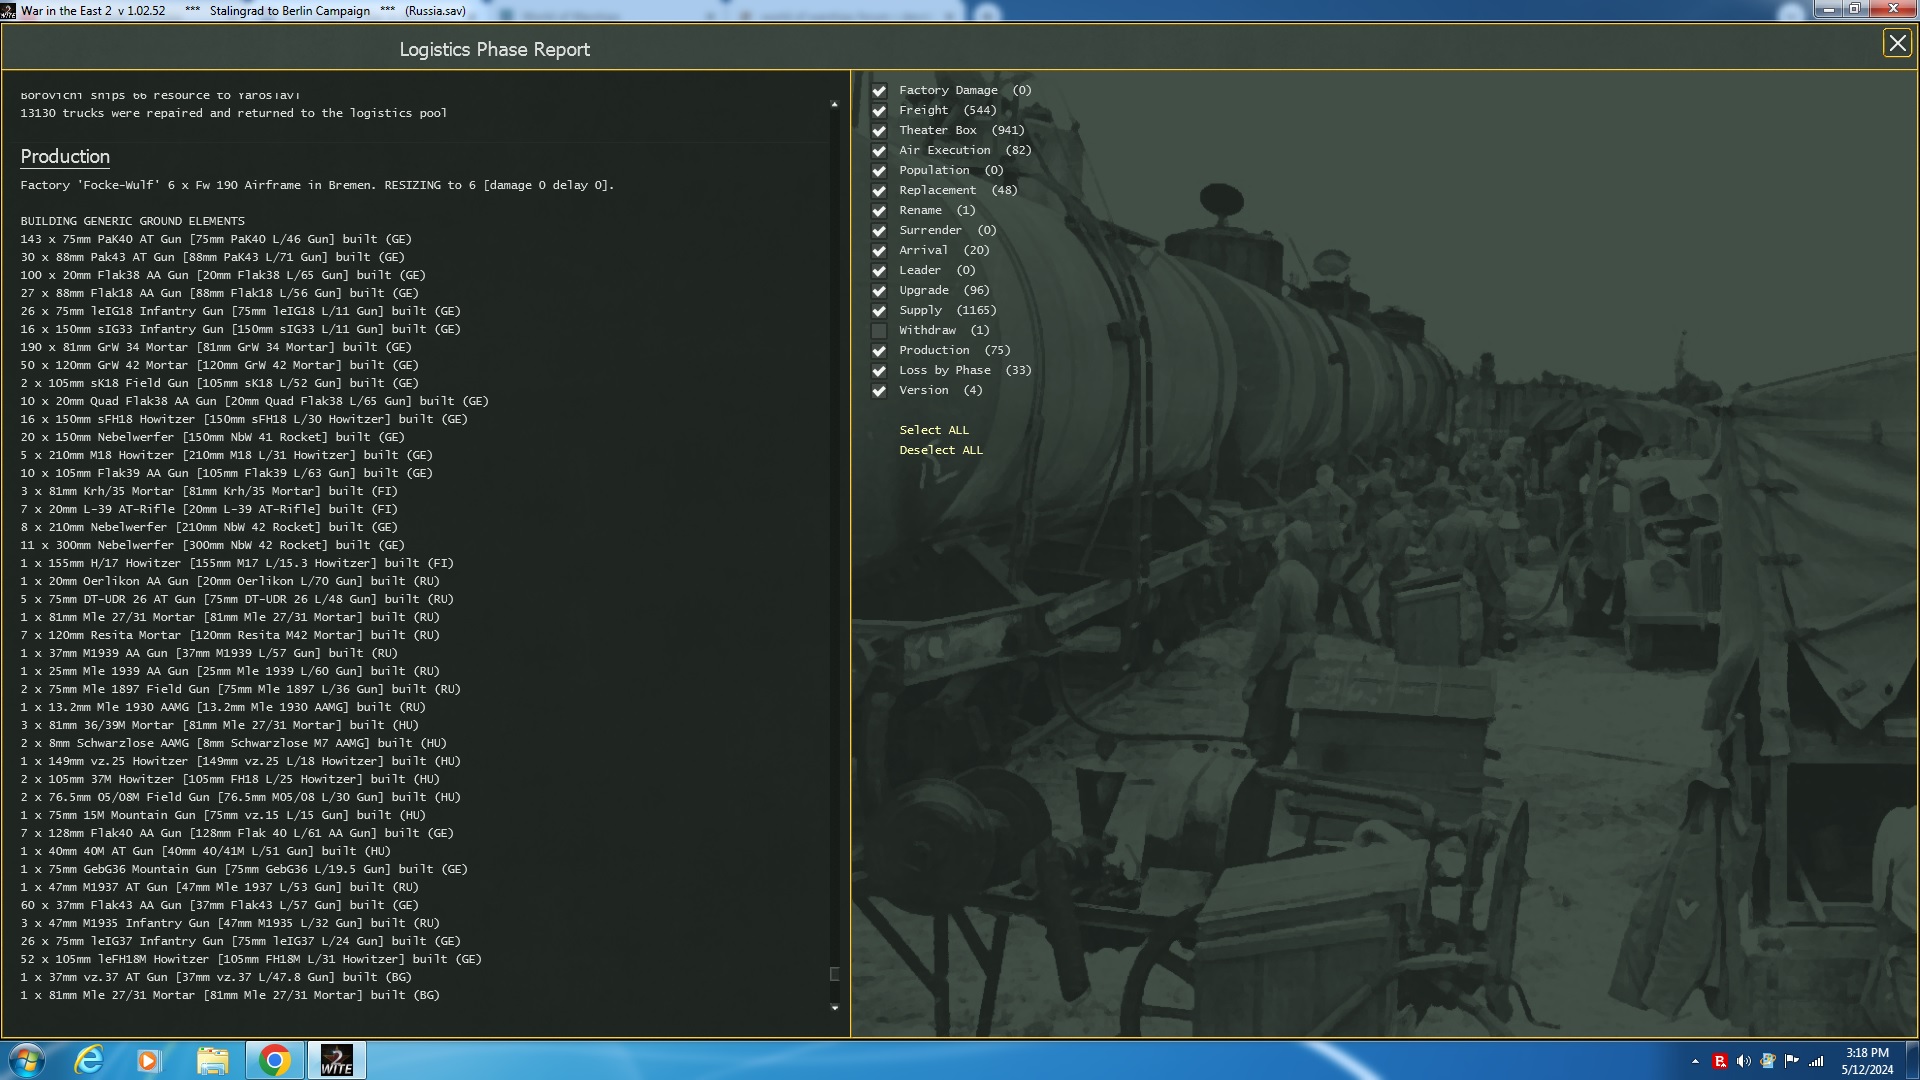
Task: Toggle the Replacement checkbox
Action: coord(879,191)
